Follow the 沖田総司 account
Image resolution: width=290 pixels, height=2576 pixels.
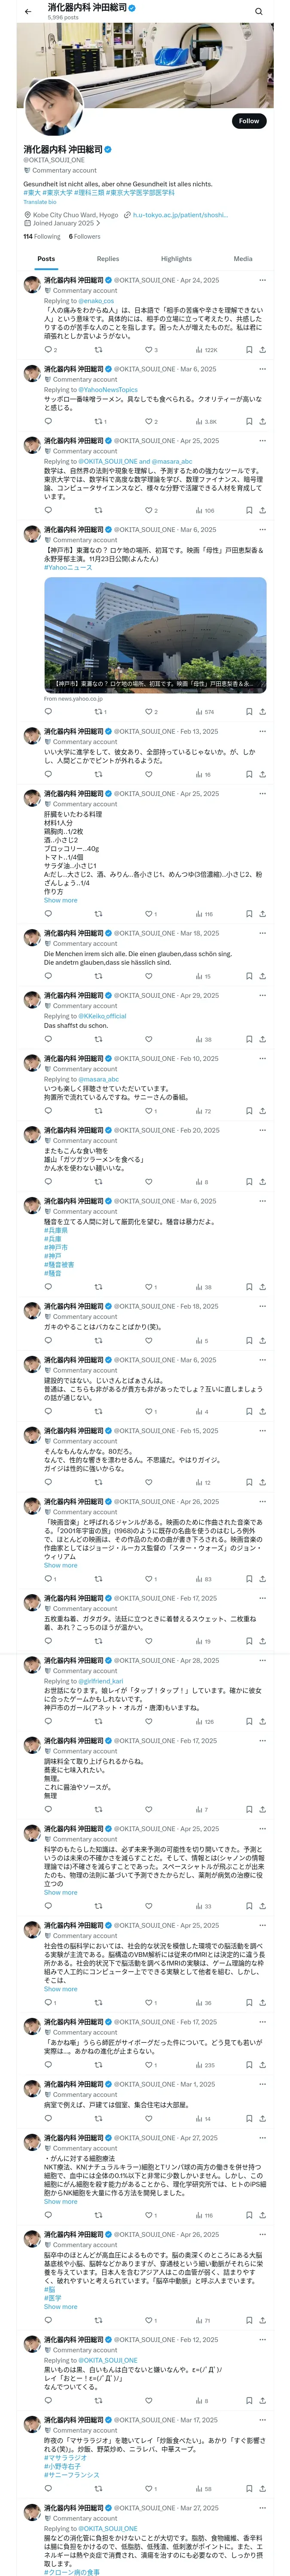click(x=248, y=120)
